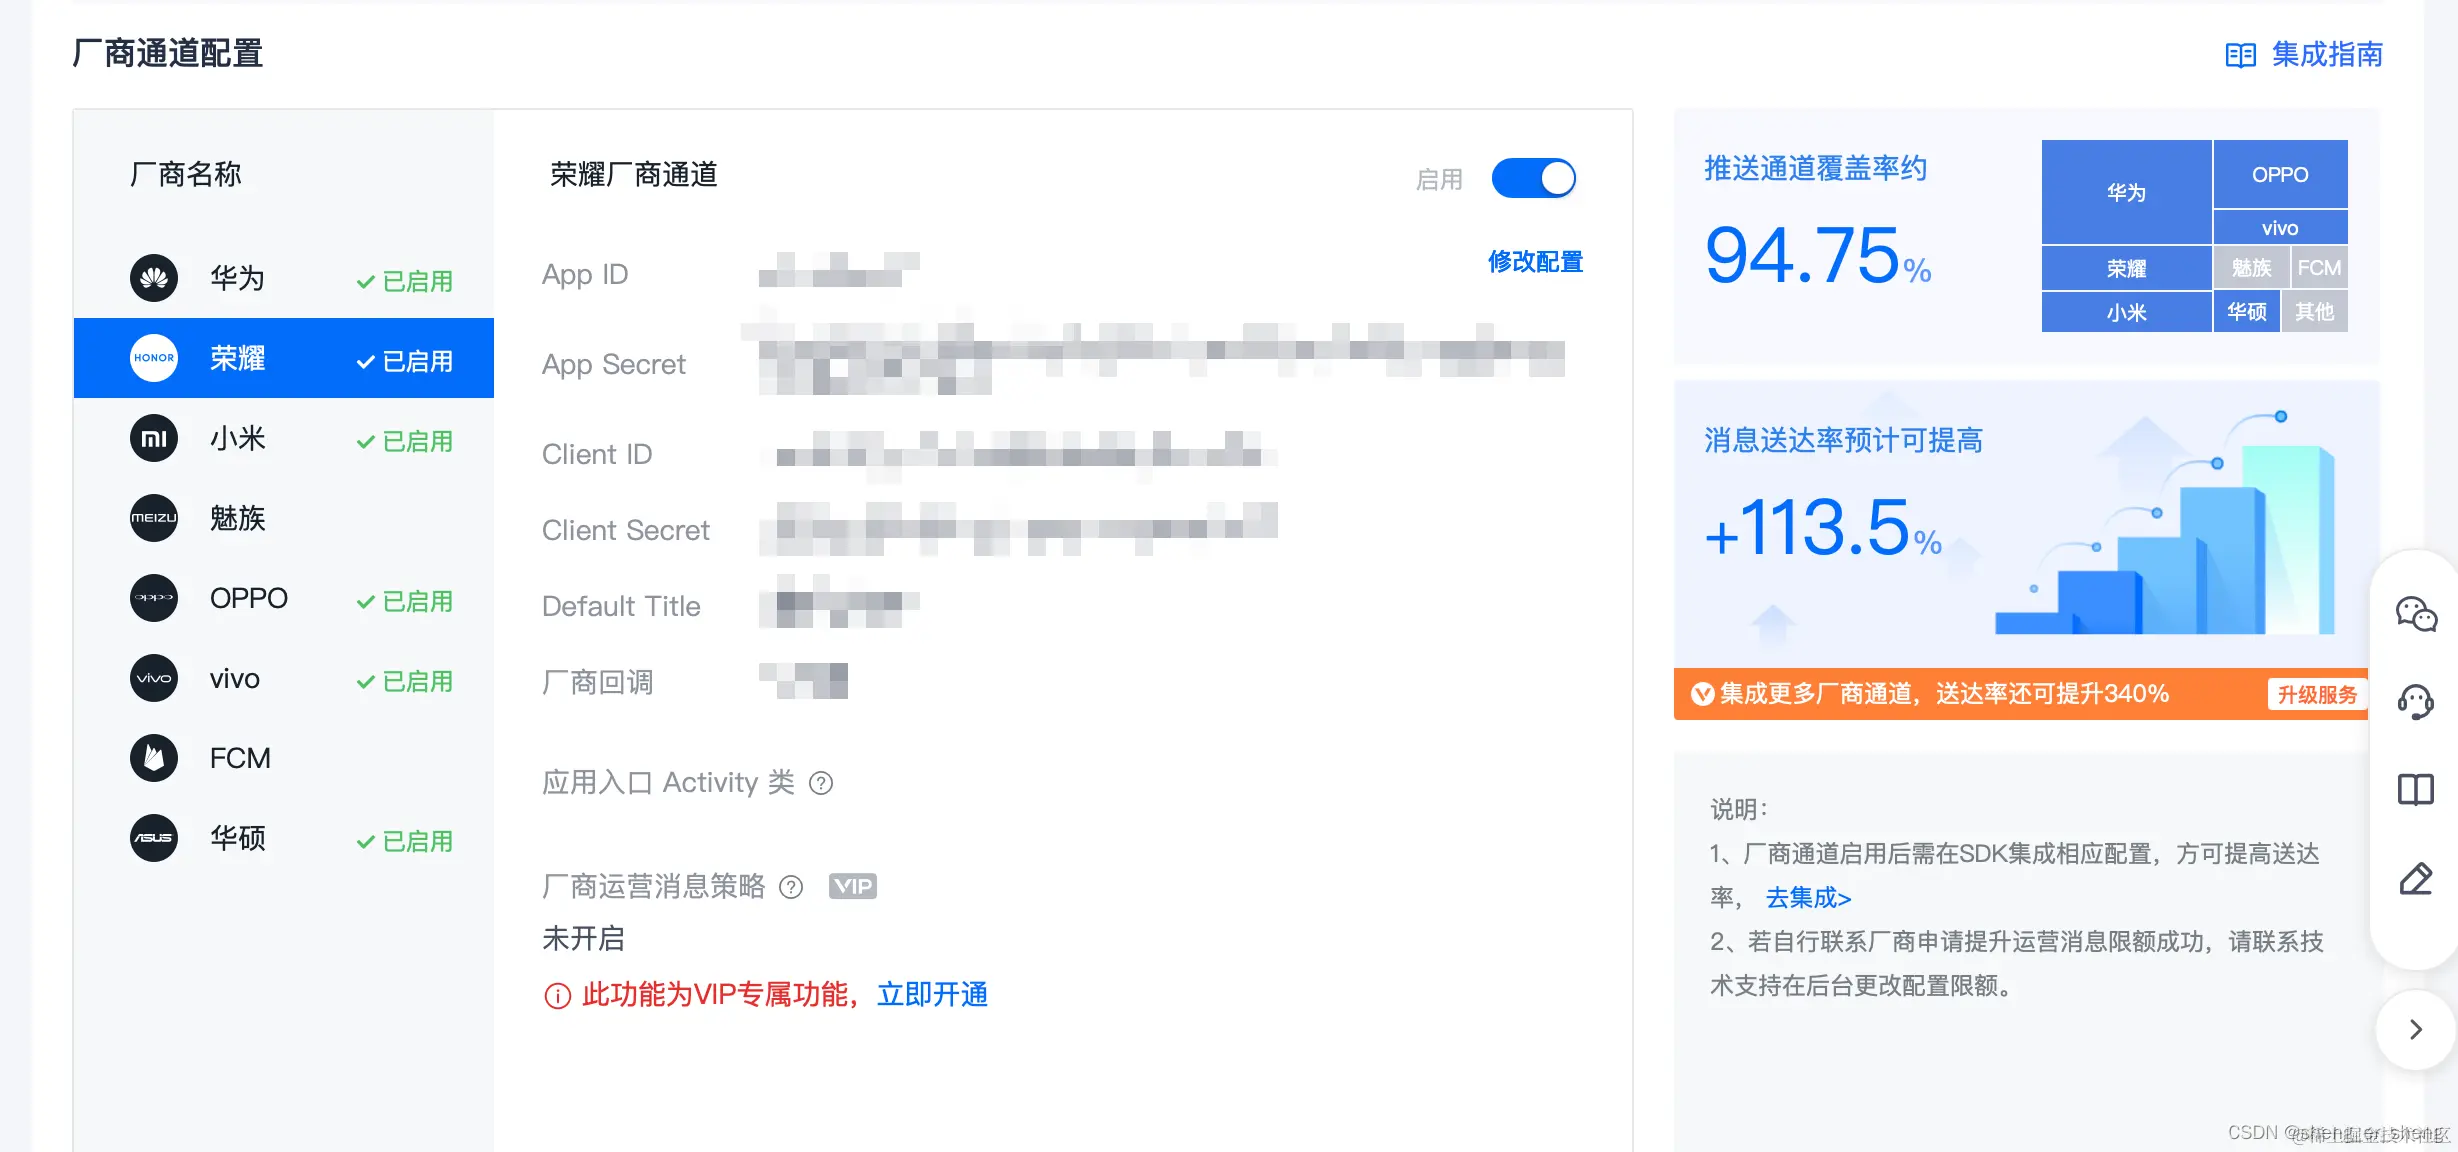Click the 修改配置 link
This screenshot has width=2458, height=1152.
[1537, 261]
